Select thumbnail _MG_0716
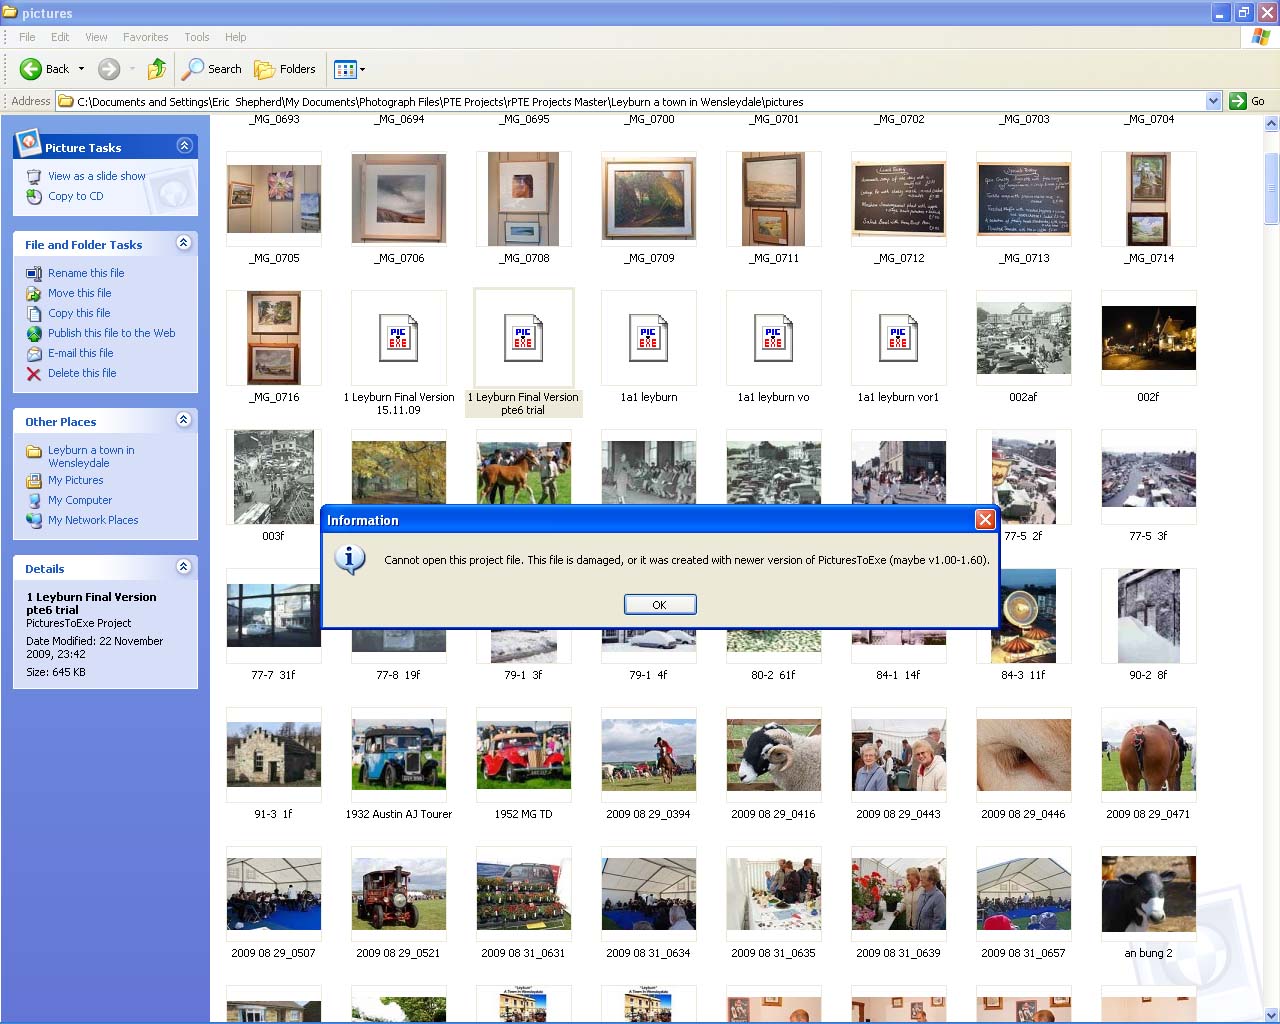The image size is (1280, 1024). point(274,338)
